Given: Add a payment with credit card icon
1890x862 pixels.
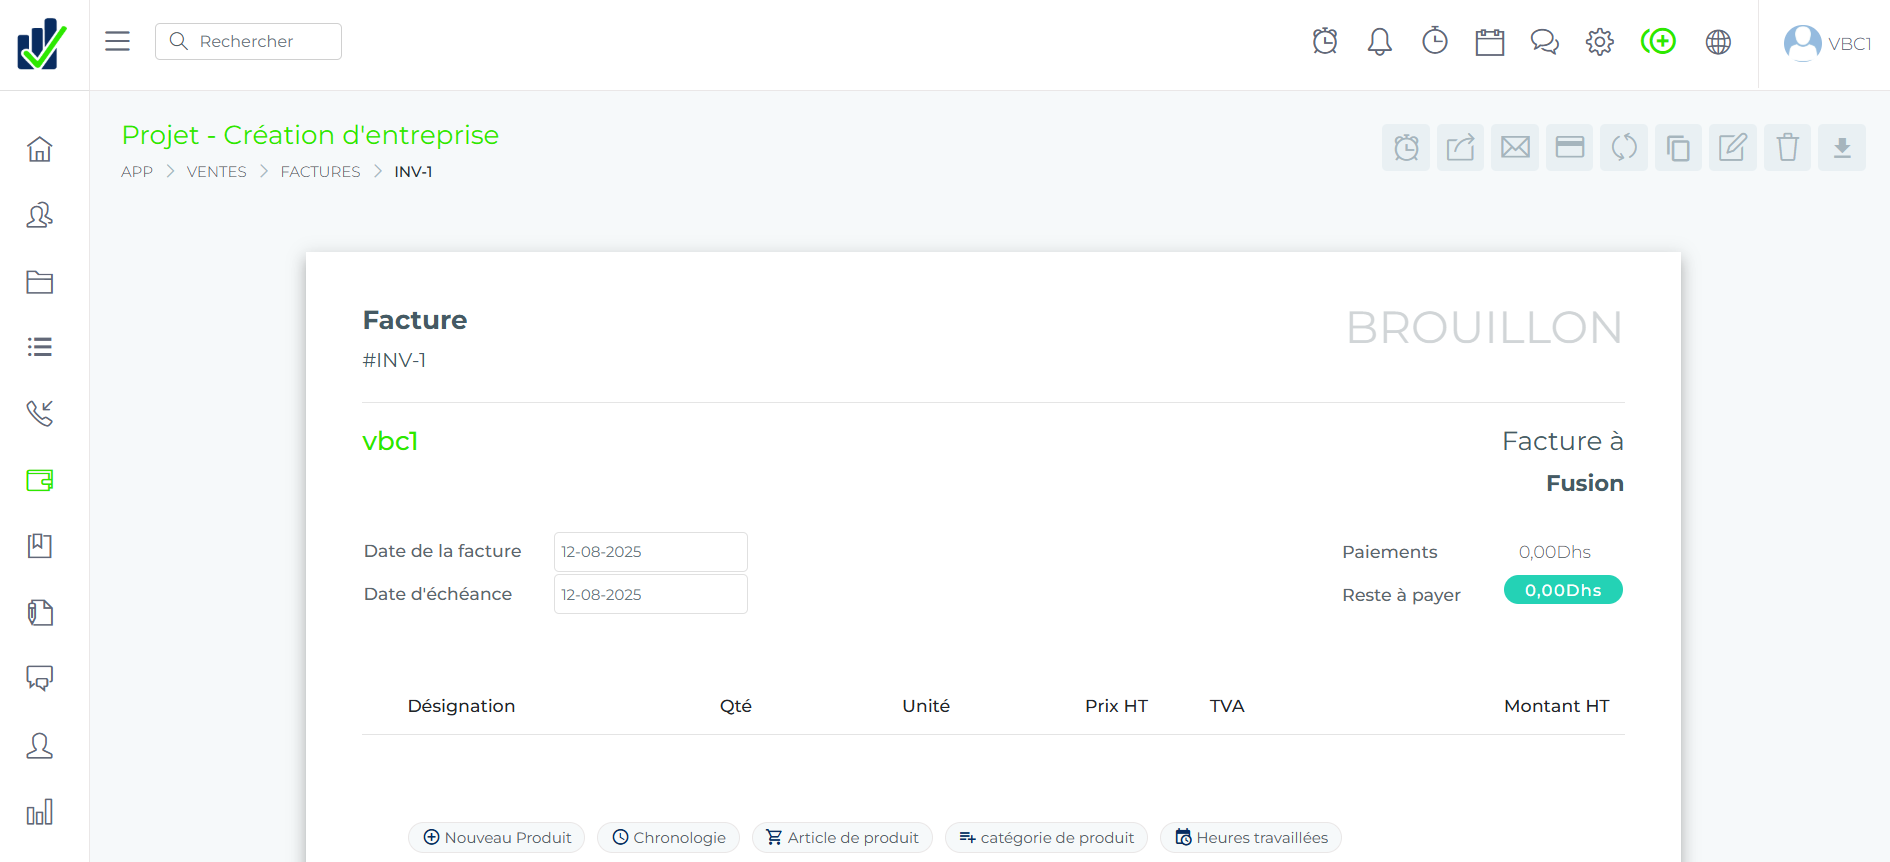Looking at the screenshot, I should click(x=1569, y=148).
